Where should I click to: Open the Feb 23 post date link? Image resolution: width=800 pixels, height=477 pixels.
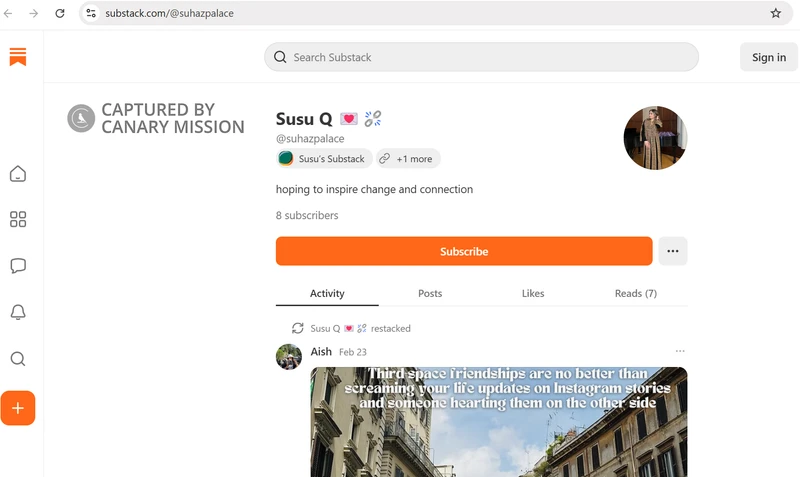tap(353, 352)
